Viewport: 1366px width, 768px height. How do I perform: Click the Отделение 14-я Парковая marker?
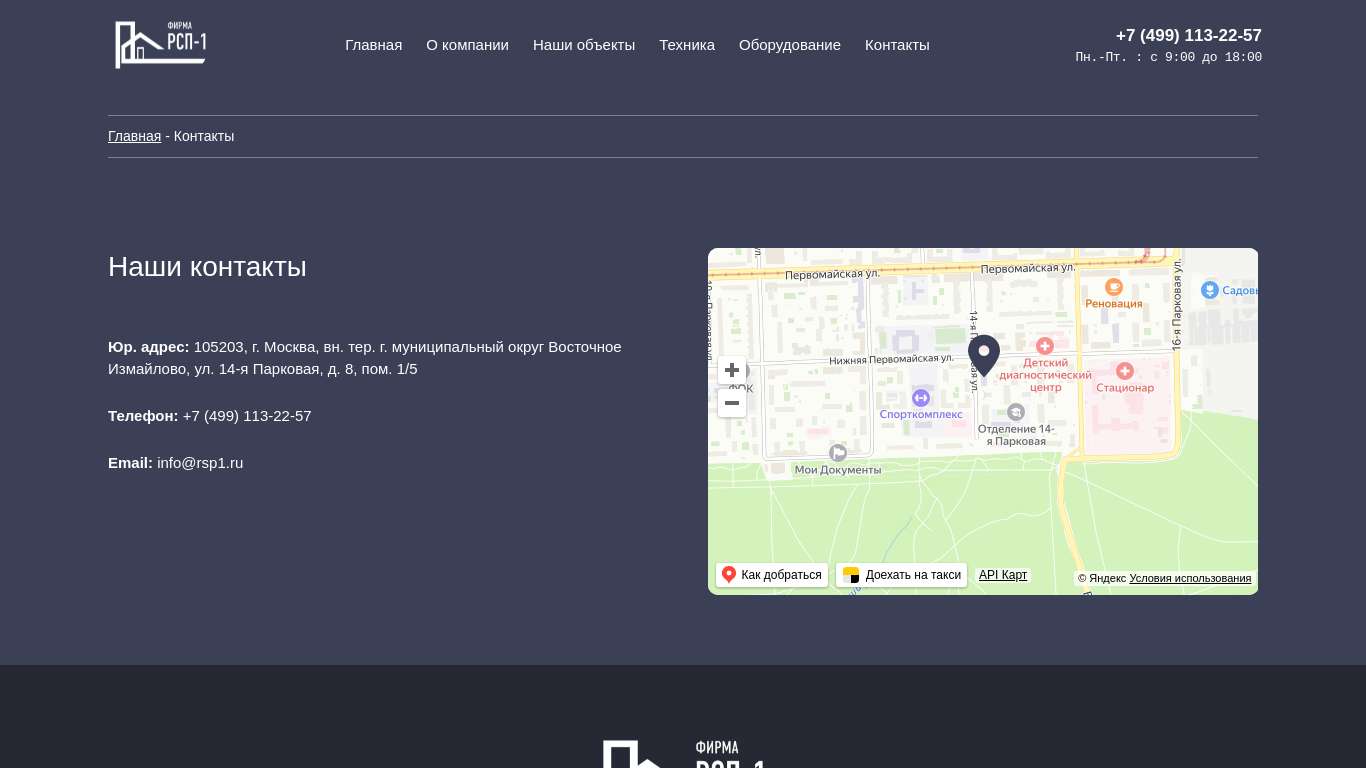pos(1016,412)
